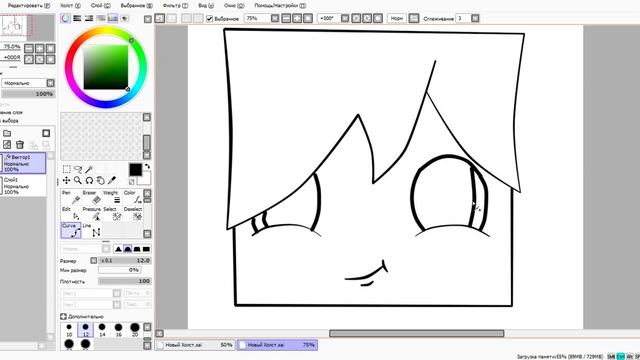Screen dimensions: 640x360
Task: Create a new layer folder
Action: 7,133
